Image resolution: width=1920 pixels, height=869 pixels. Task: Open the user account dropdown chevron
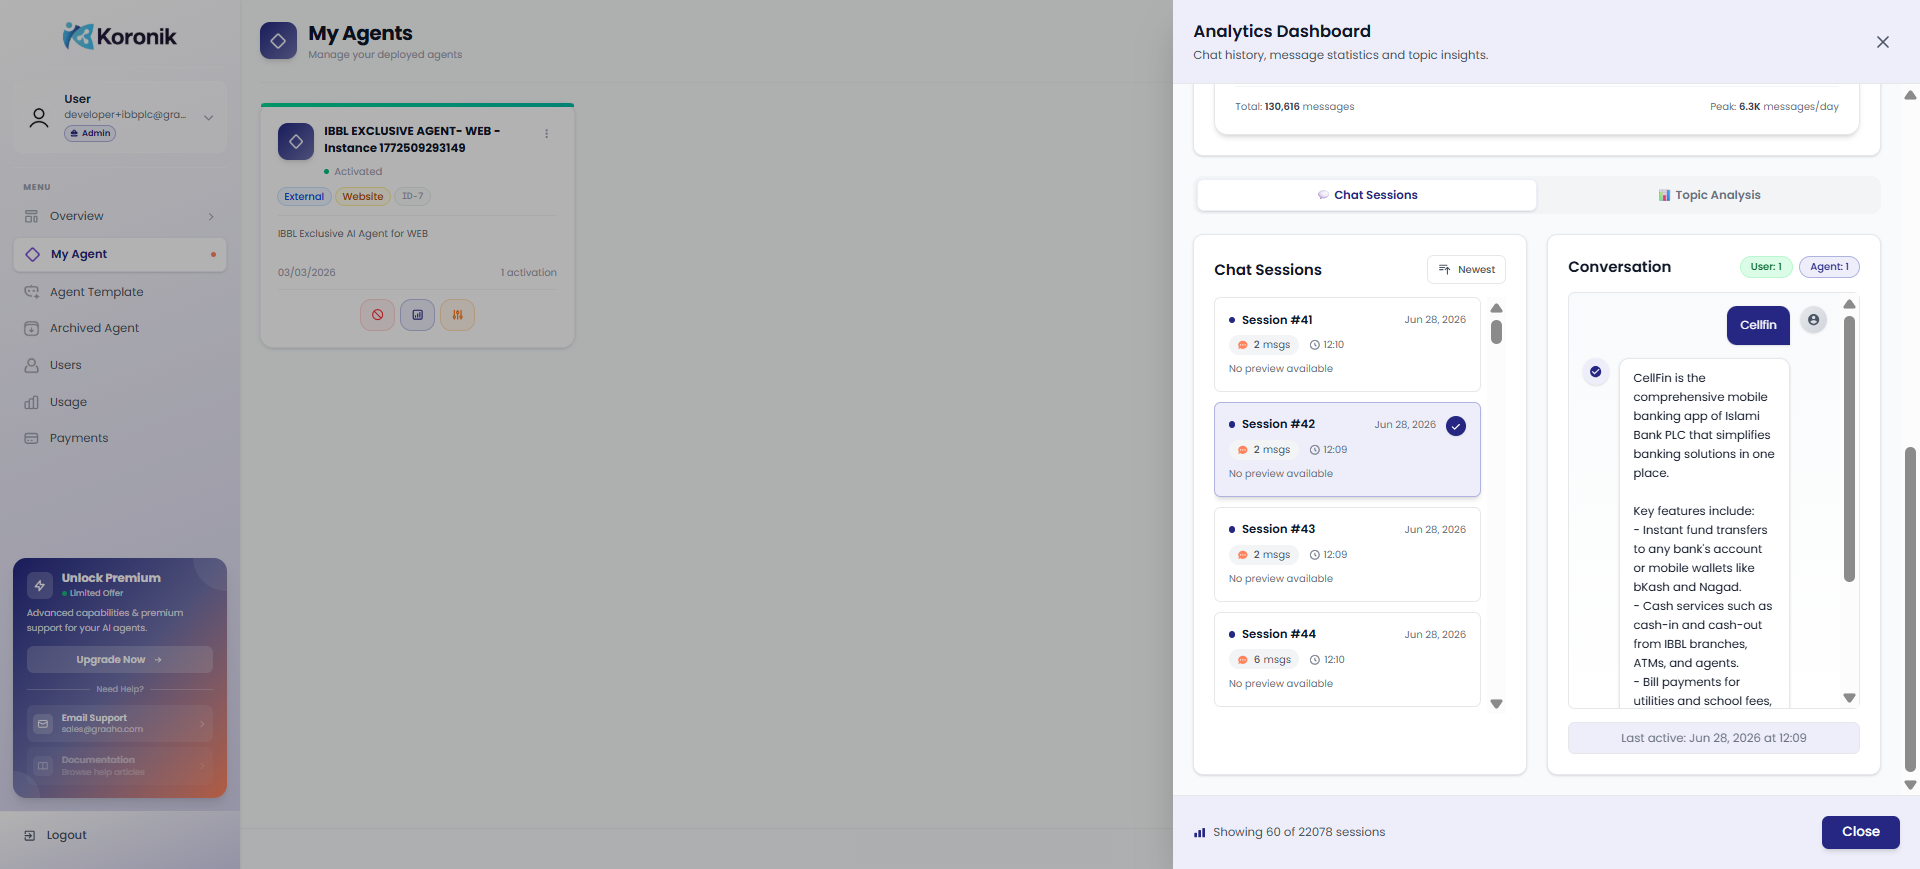209,117
